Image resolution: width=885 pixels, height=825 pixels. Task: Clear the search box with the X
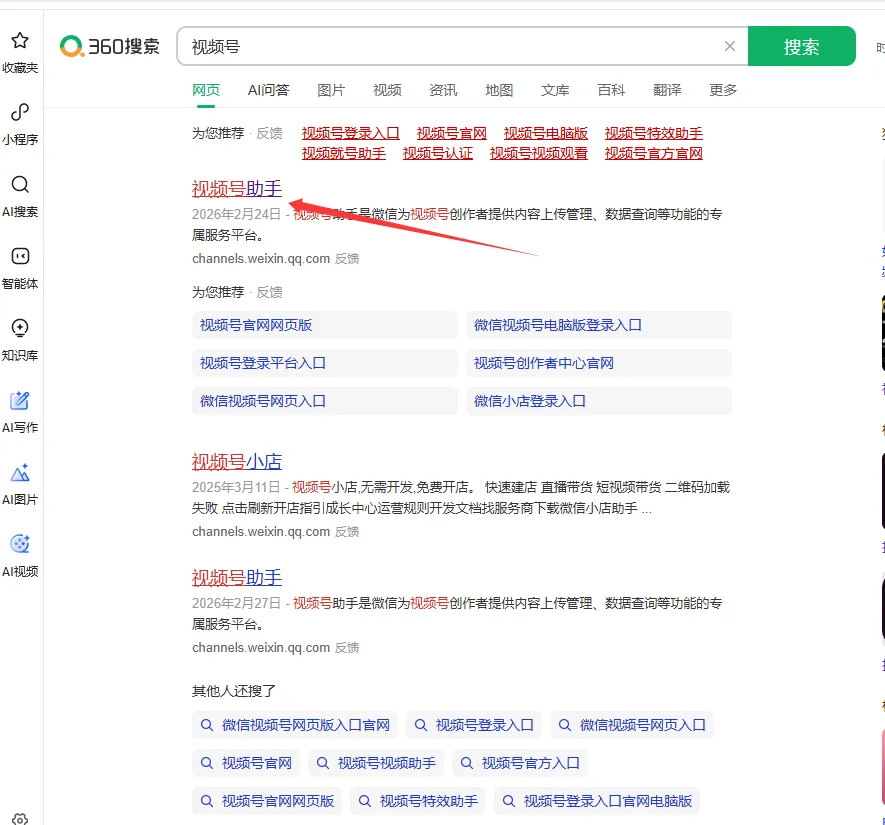click(x=730, y=46)
